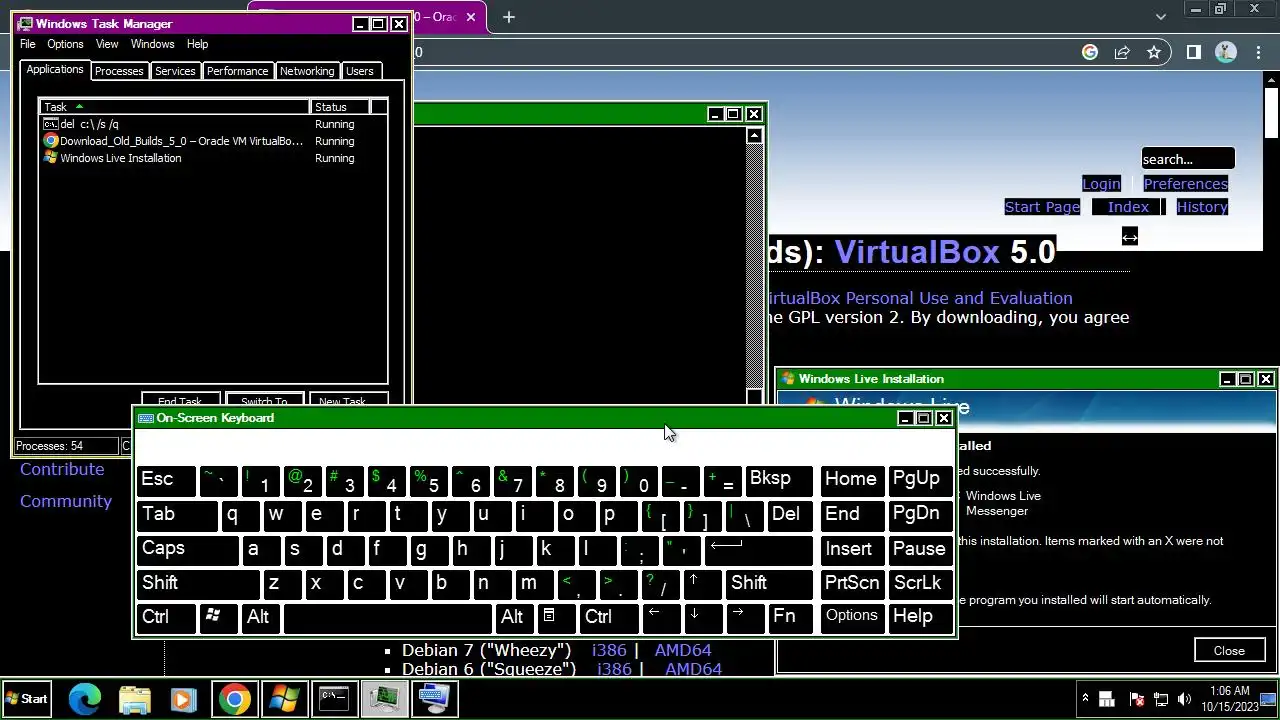
Task: Toggle Fn key on On-Screen Keyboard
Action: [x=788, y=618]
